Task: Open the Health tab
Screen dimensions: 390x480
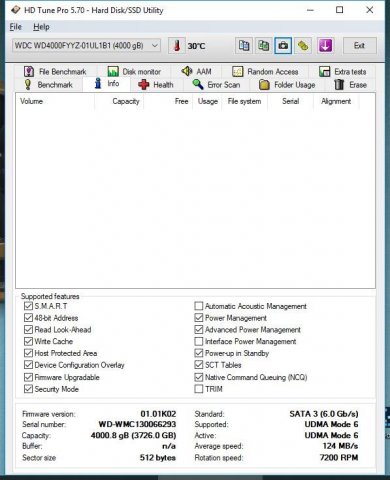Action: (156, 85)
